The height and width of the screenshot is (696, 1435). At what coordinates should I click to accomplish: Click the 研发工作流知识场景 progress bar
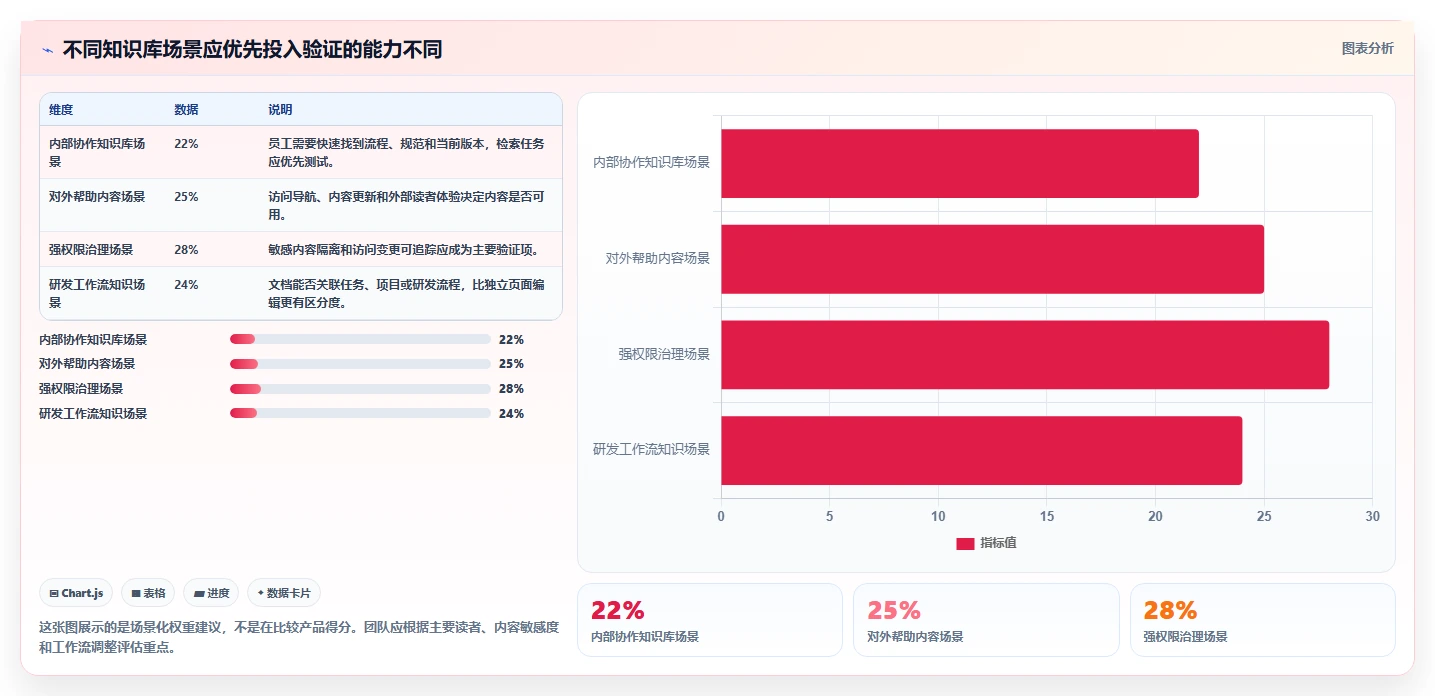pos(360,413)
